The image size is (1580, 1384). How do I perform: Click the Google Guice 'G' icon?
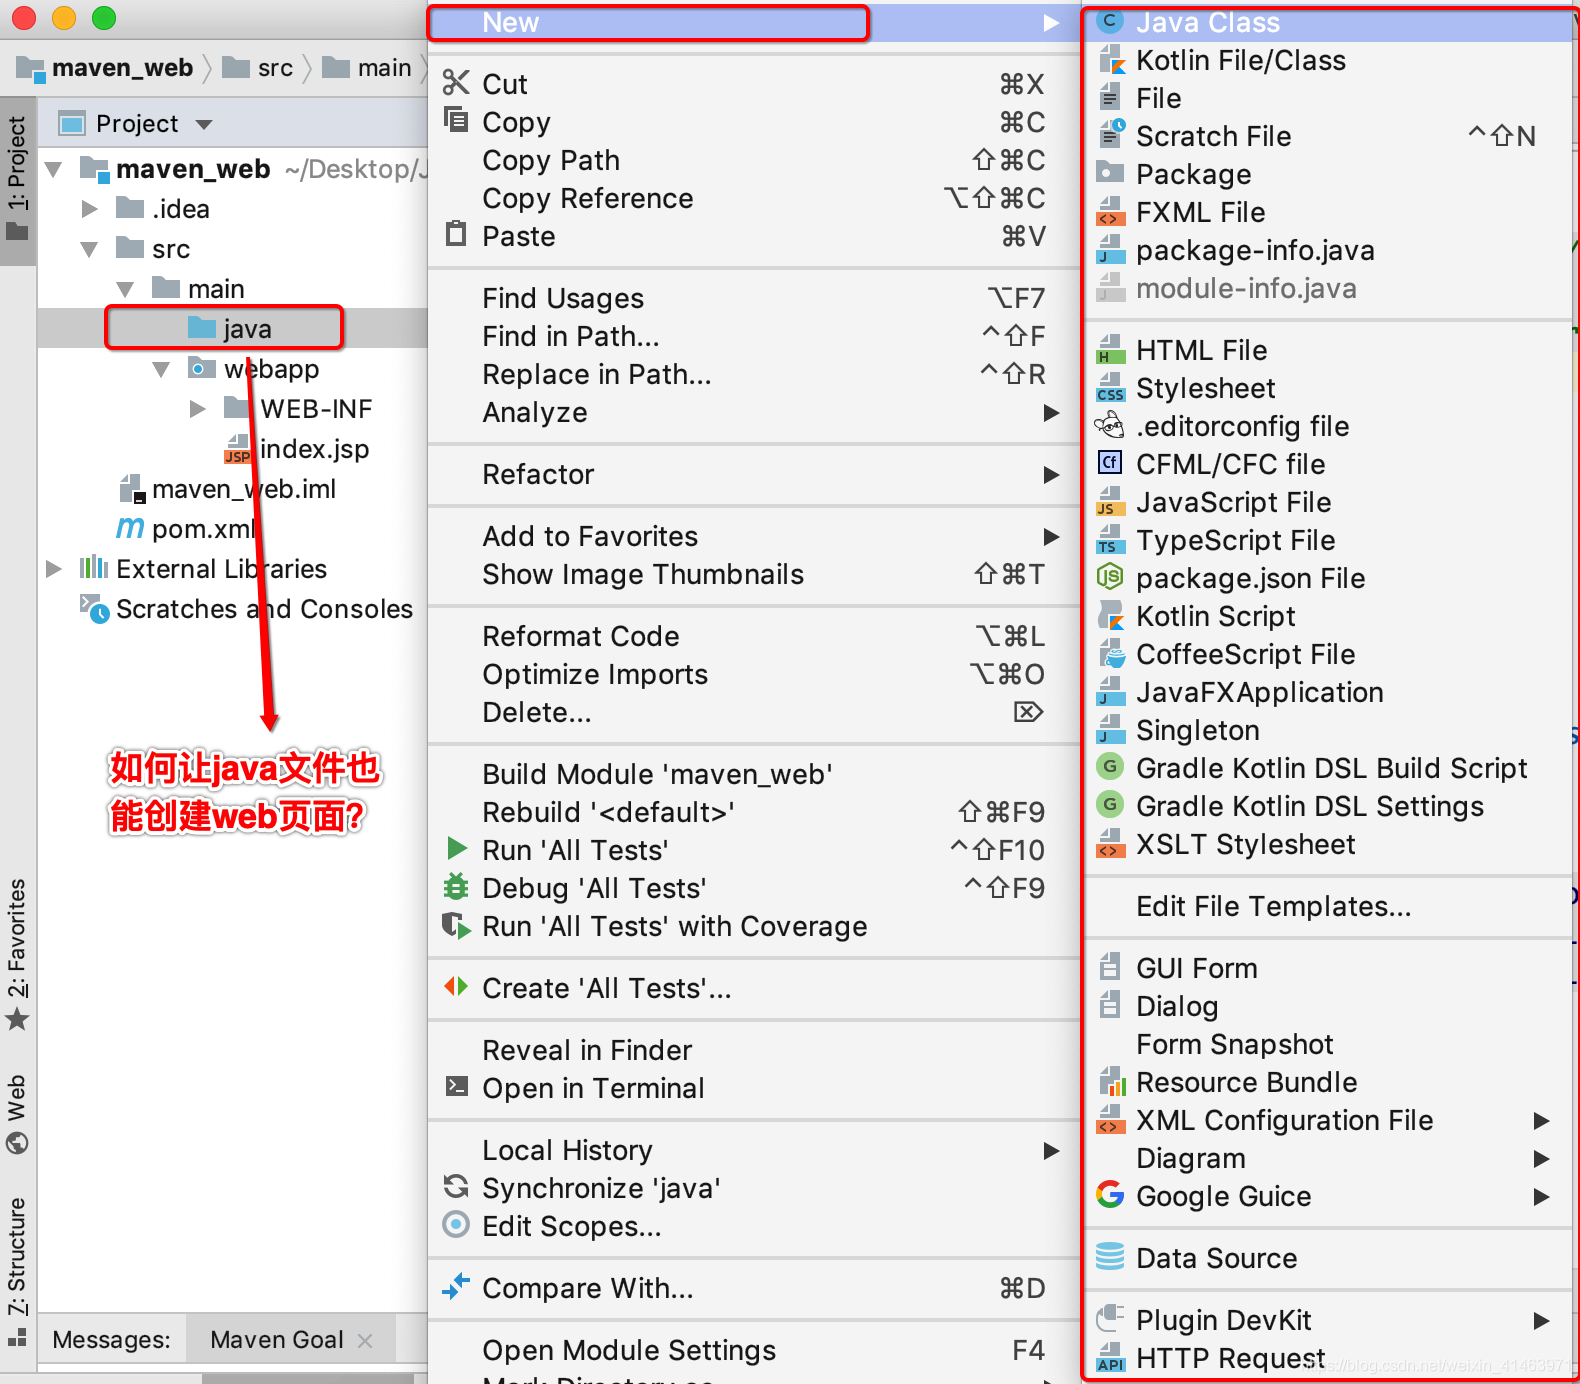(x=1110, y=1194)
